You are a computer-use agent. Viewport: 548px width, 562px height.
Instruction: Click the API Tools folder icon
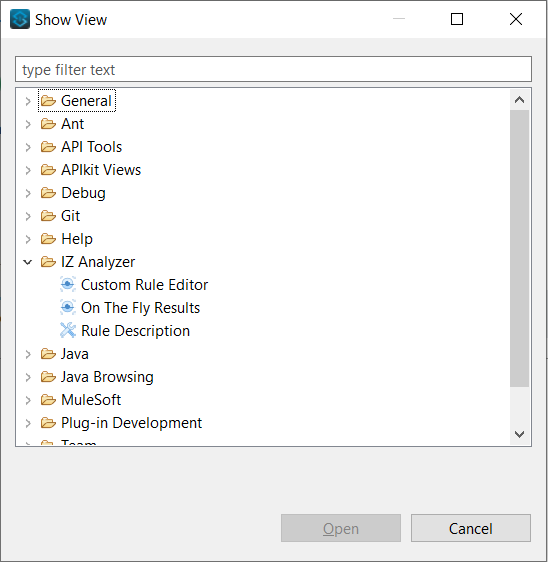click(48, 147)
